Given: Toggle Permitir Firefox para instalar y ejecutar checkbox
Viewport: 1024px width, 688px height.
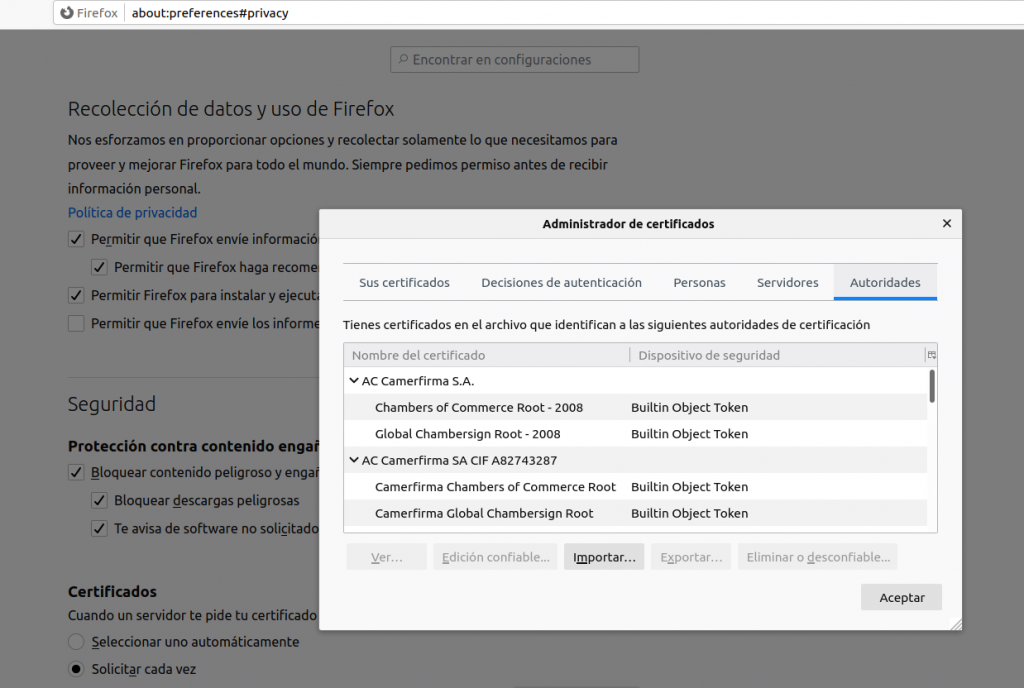Looking at the screenshot, I should point(76,295).
